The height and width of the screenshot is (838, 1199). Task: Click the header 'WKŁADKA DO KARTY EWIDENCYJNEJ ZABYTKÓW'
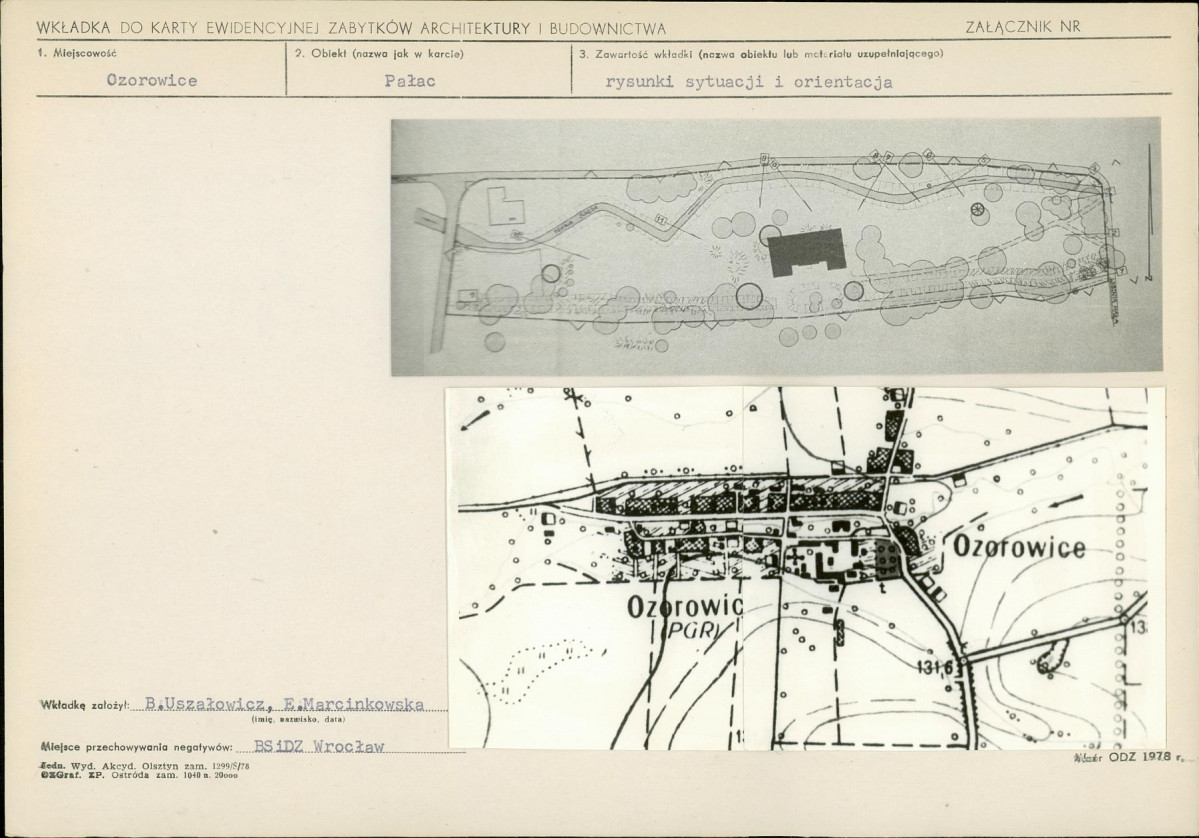click(226, 28)
